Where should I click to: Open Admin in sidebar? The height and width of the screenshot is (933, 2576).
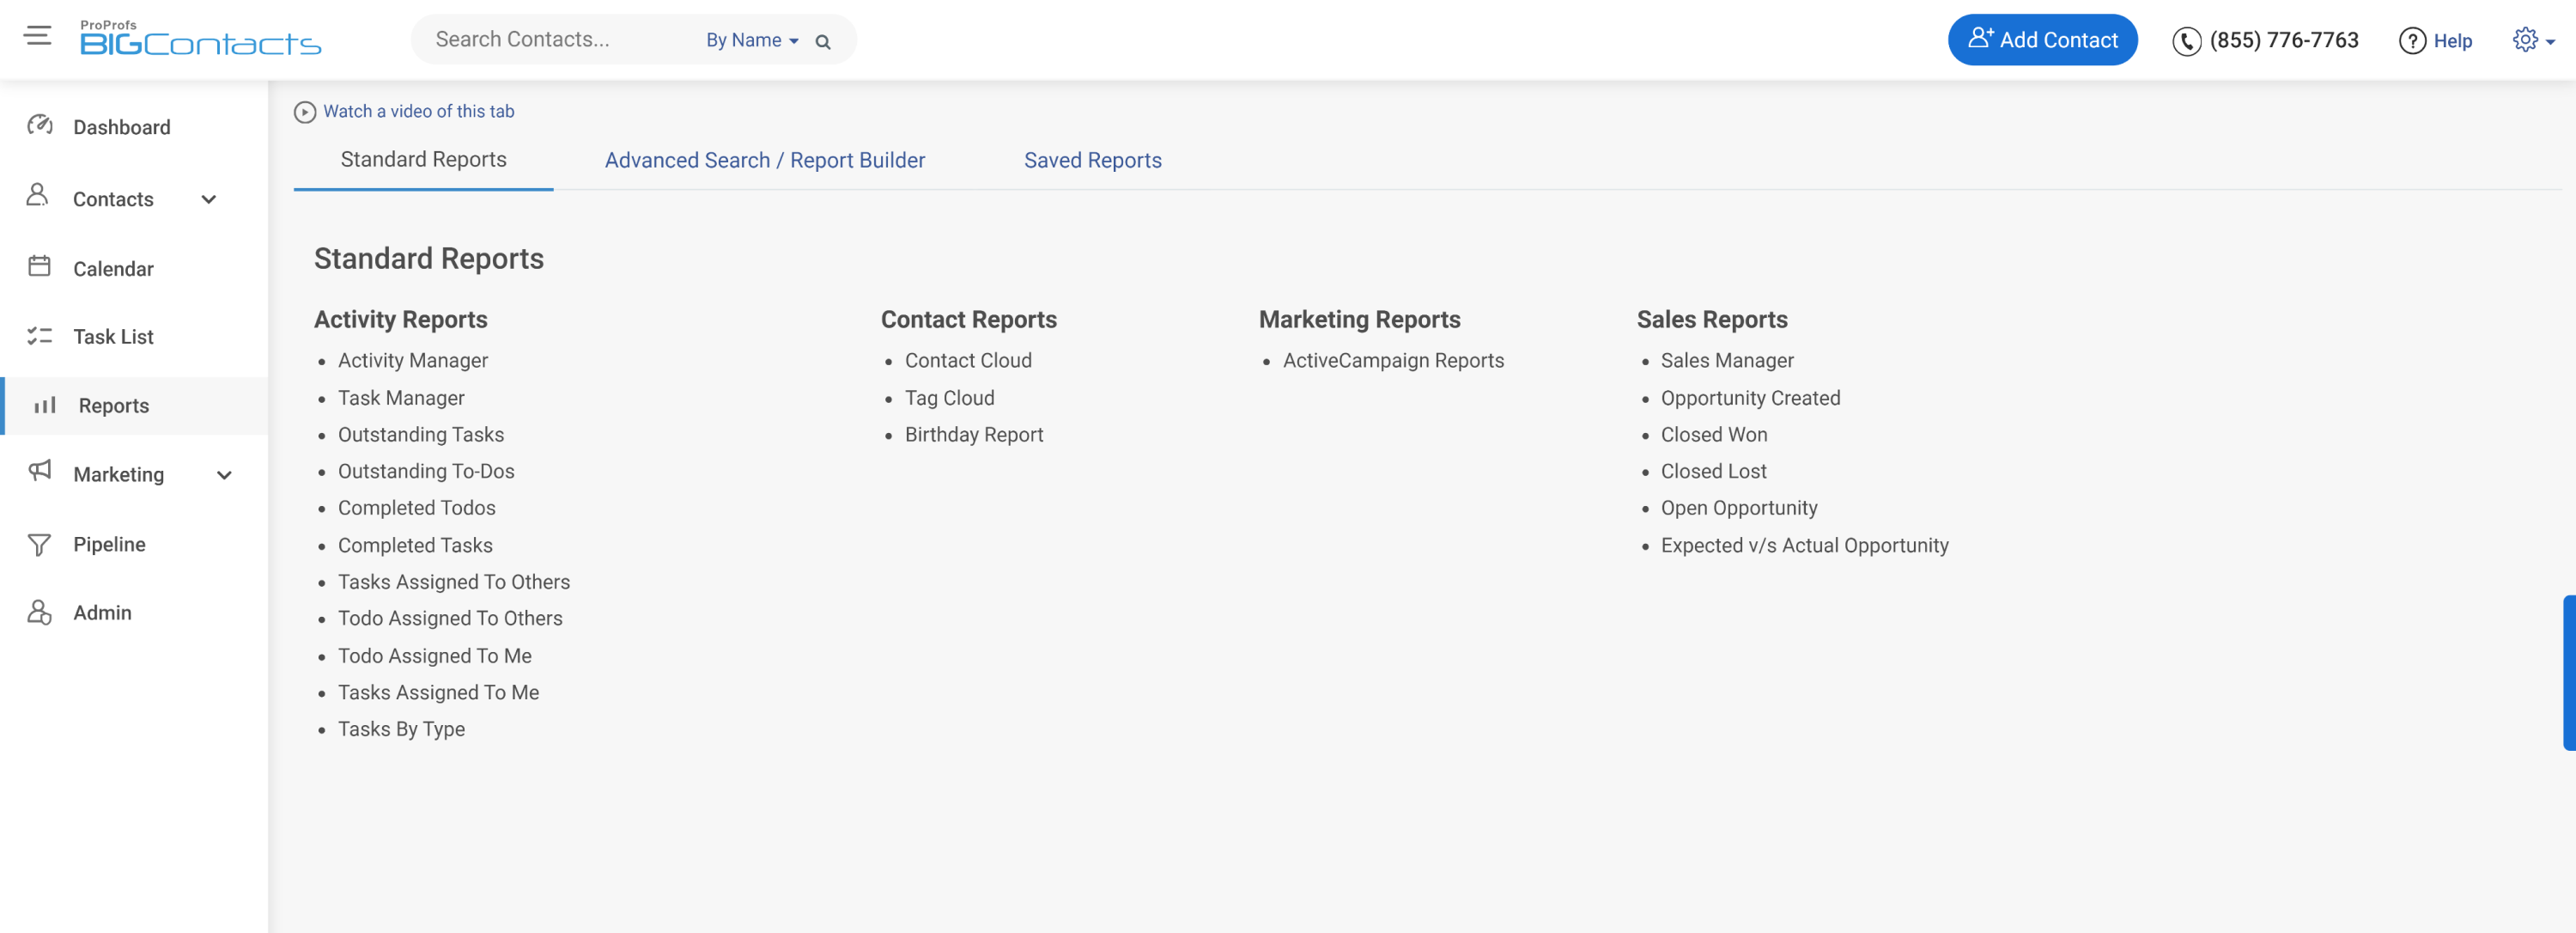pyautogui.click(x=102, y=612)
